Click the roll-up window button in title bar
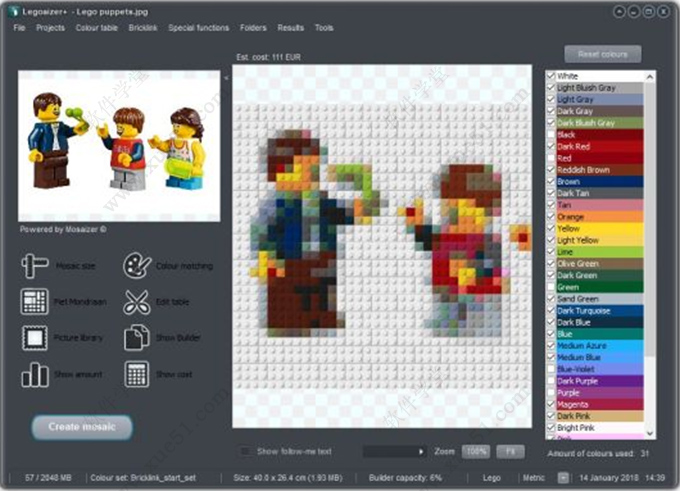The height and width of the screenshot is (491, 680). (619, 12)
